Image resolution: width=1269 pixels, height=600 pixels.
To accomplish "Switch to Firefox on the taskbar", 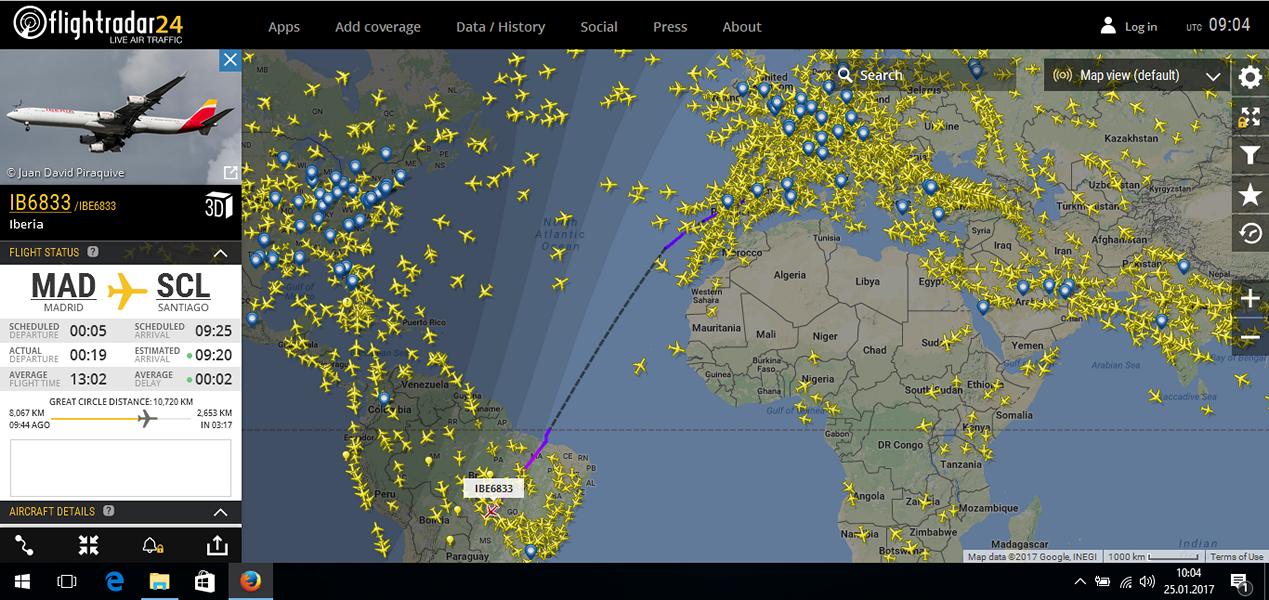I will pos(250,581).
